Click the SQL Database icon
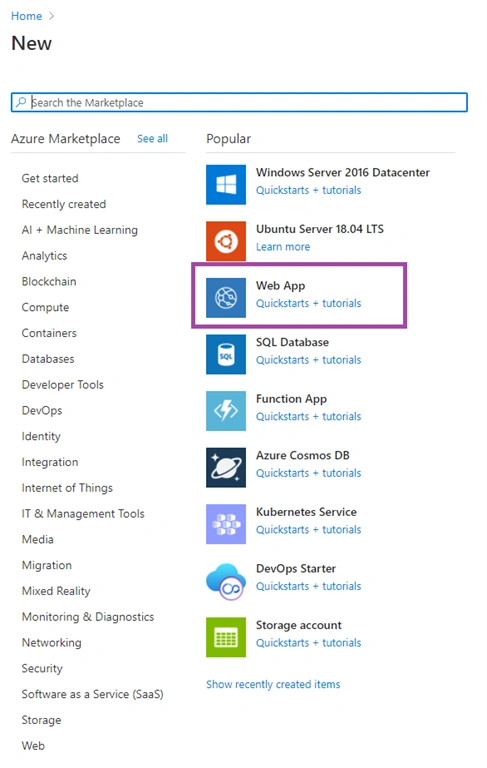 [x=226, y=354]
